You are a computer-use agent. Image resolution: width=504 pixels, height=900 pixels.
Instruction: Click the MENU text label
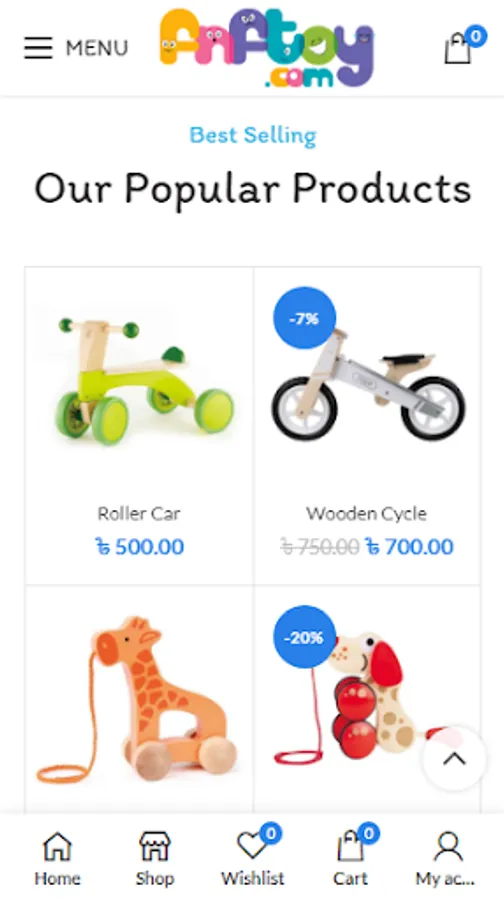(x=97, y=48)
